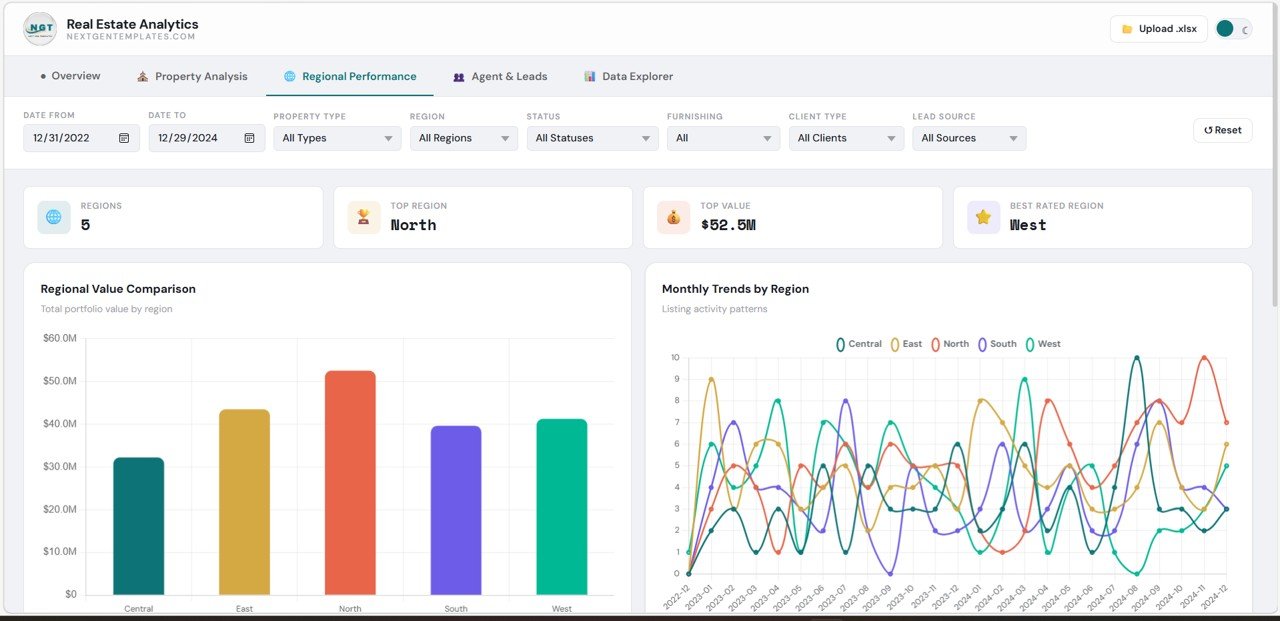The height and width of the screenshot is (621, 1280).
Task: Click the star icon on Best Rated Region card
Action: (982, 217)
